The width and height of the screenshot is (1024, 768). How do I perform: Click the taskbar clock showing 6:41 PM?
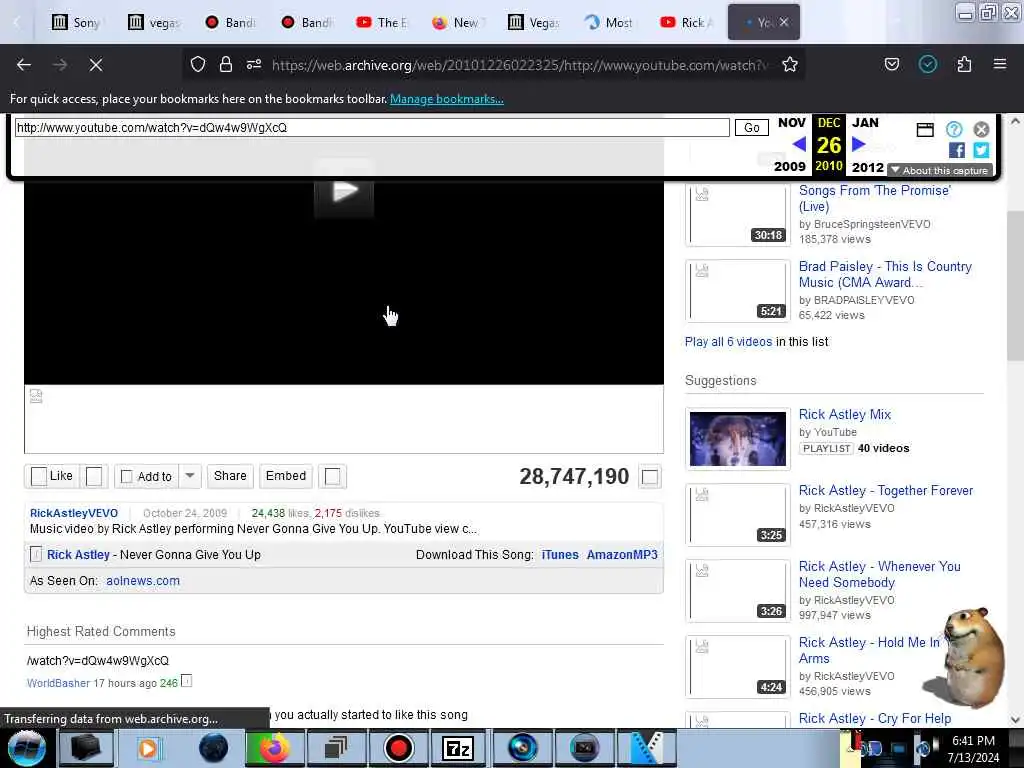(973, 749)
